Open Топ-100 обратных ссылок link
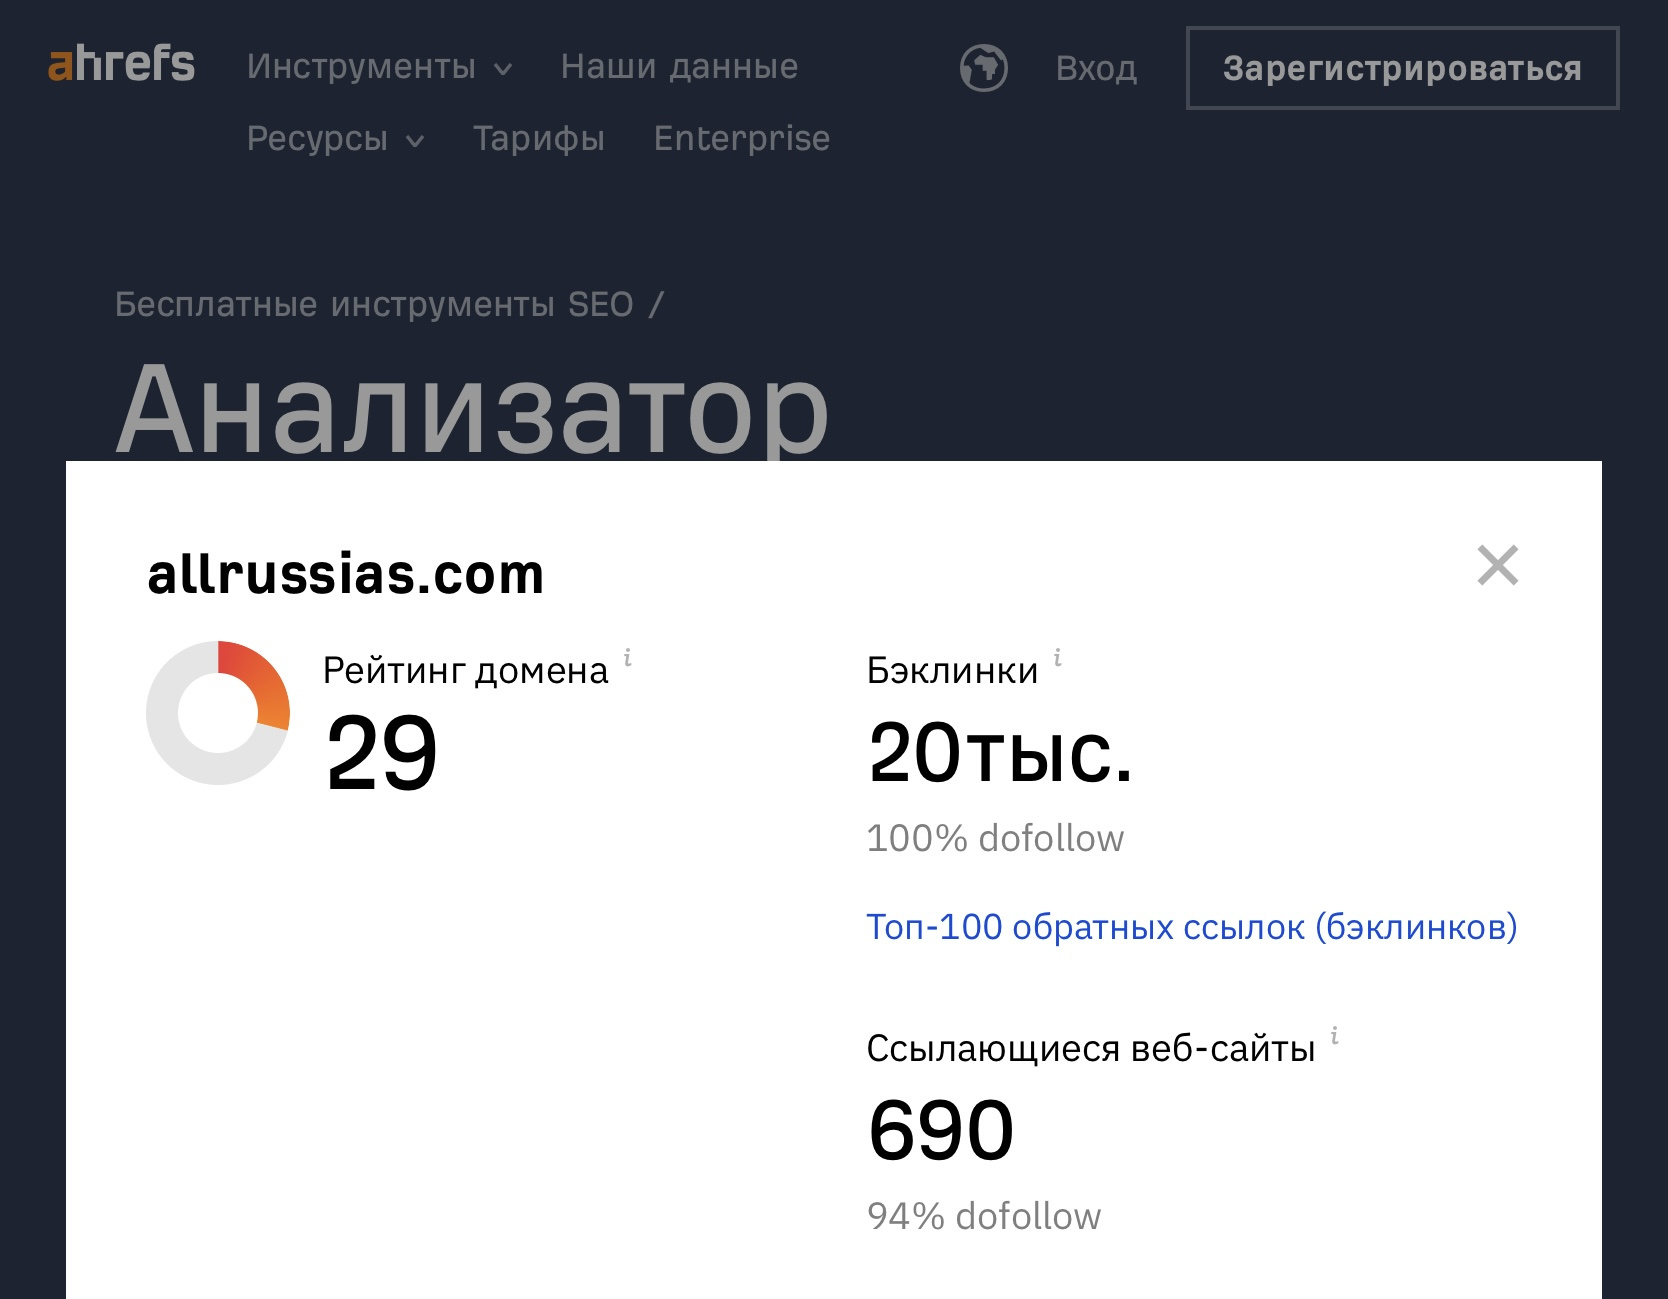 point(1192,927)
